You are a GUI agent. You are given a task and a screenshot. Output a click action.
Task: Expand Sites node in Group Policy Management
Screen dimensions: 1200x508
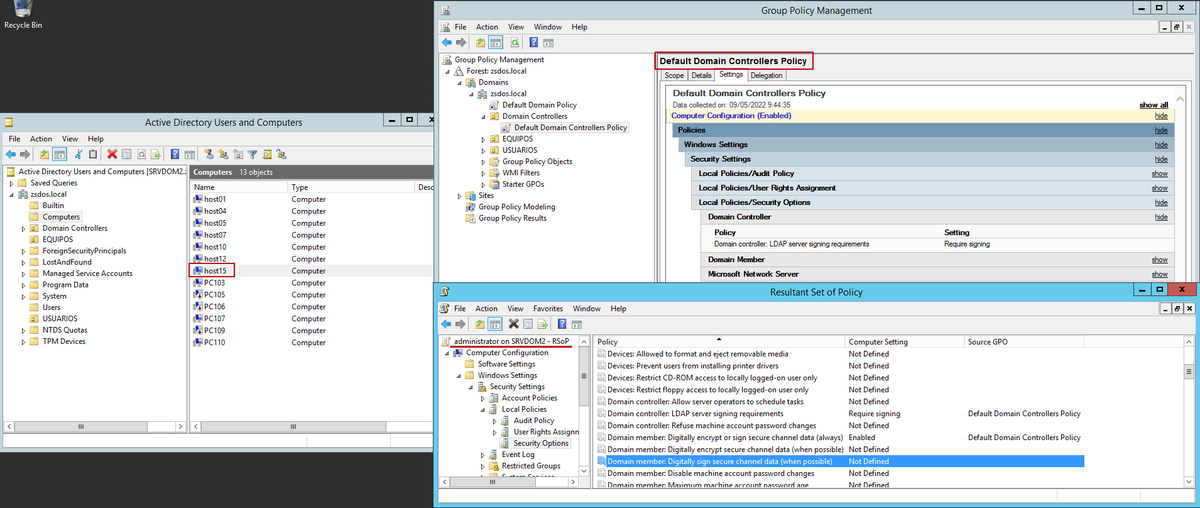(459, 195)
